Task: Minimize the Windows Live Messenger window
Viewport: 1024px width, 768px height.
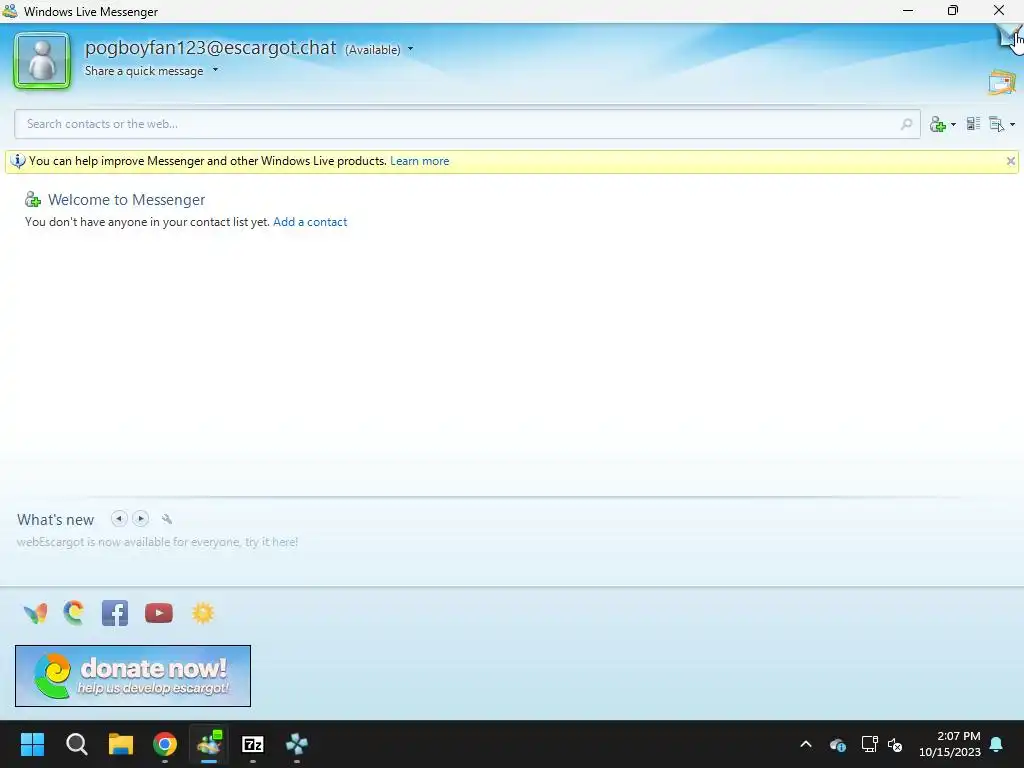Action: [x=908, y=10]
